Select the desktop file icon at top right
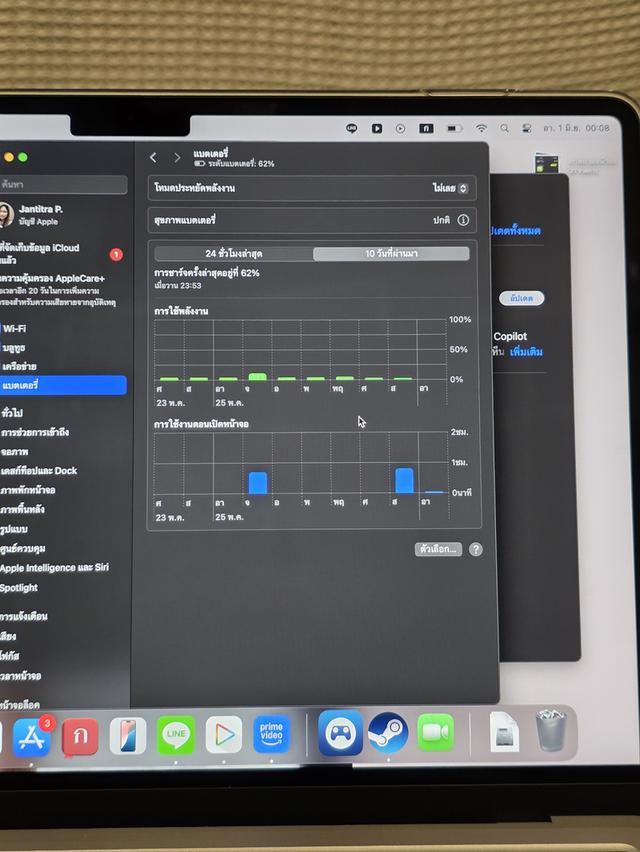This screenshot has height=852, width=640. click(547, 163)
